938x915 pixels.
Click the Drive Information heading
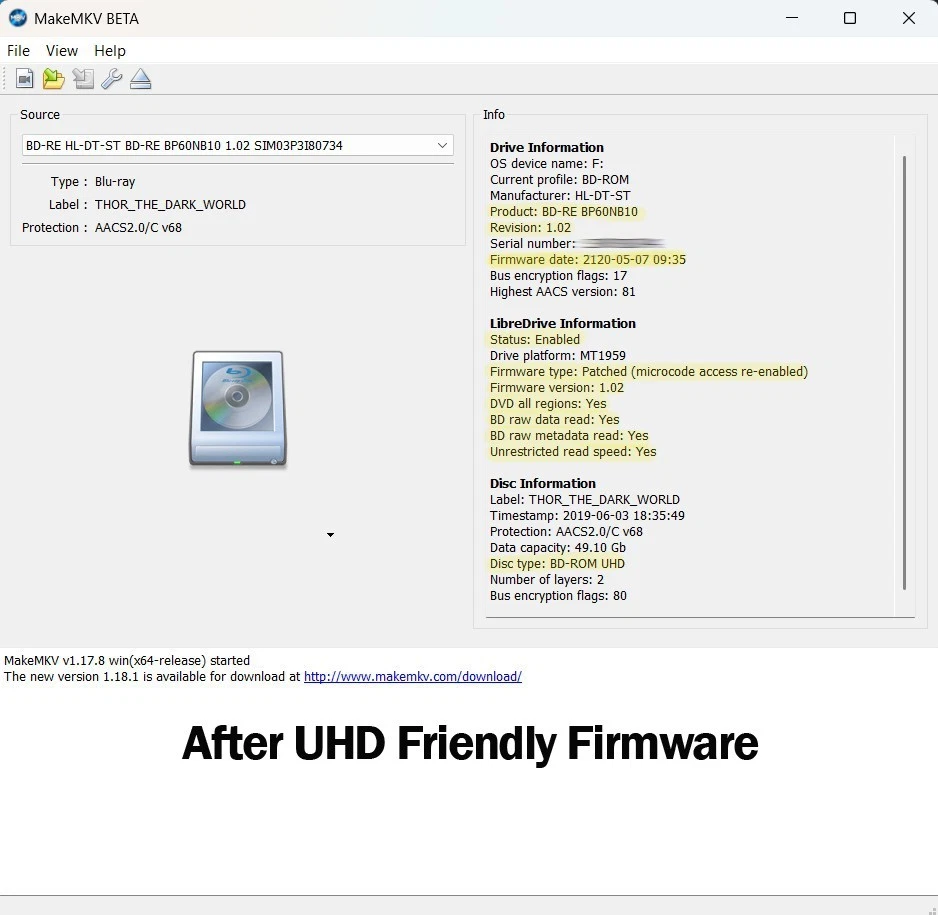coord(547,147)
